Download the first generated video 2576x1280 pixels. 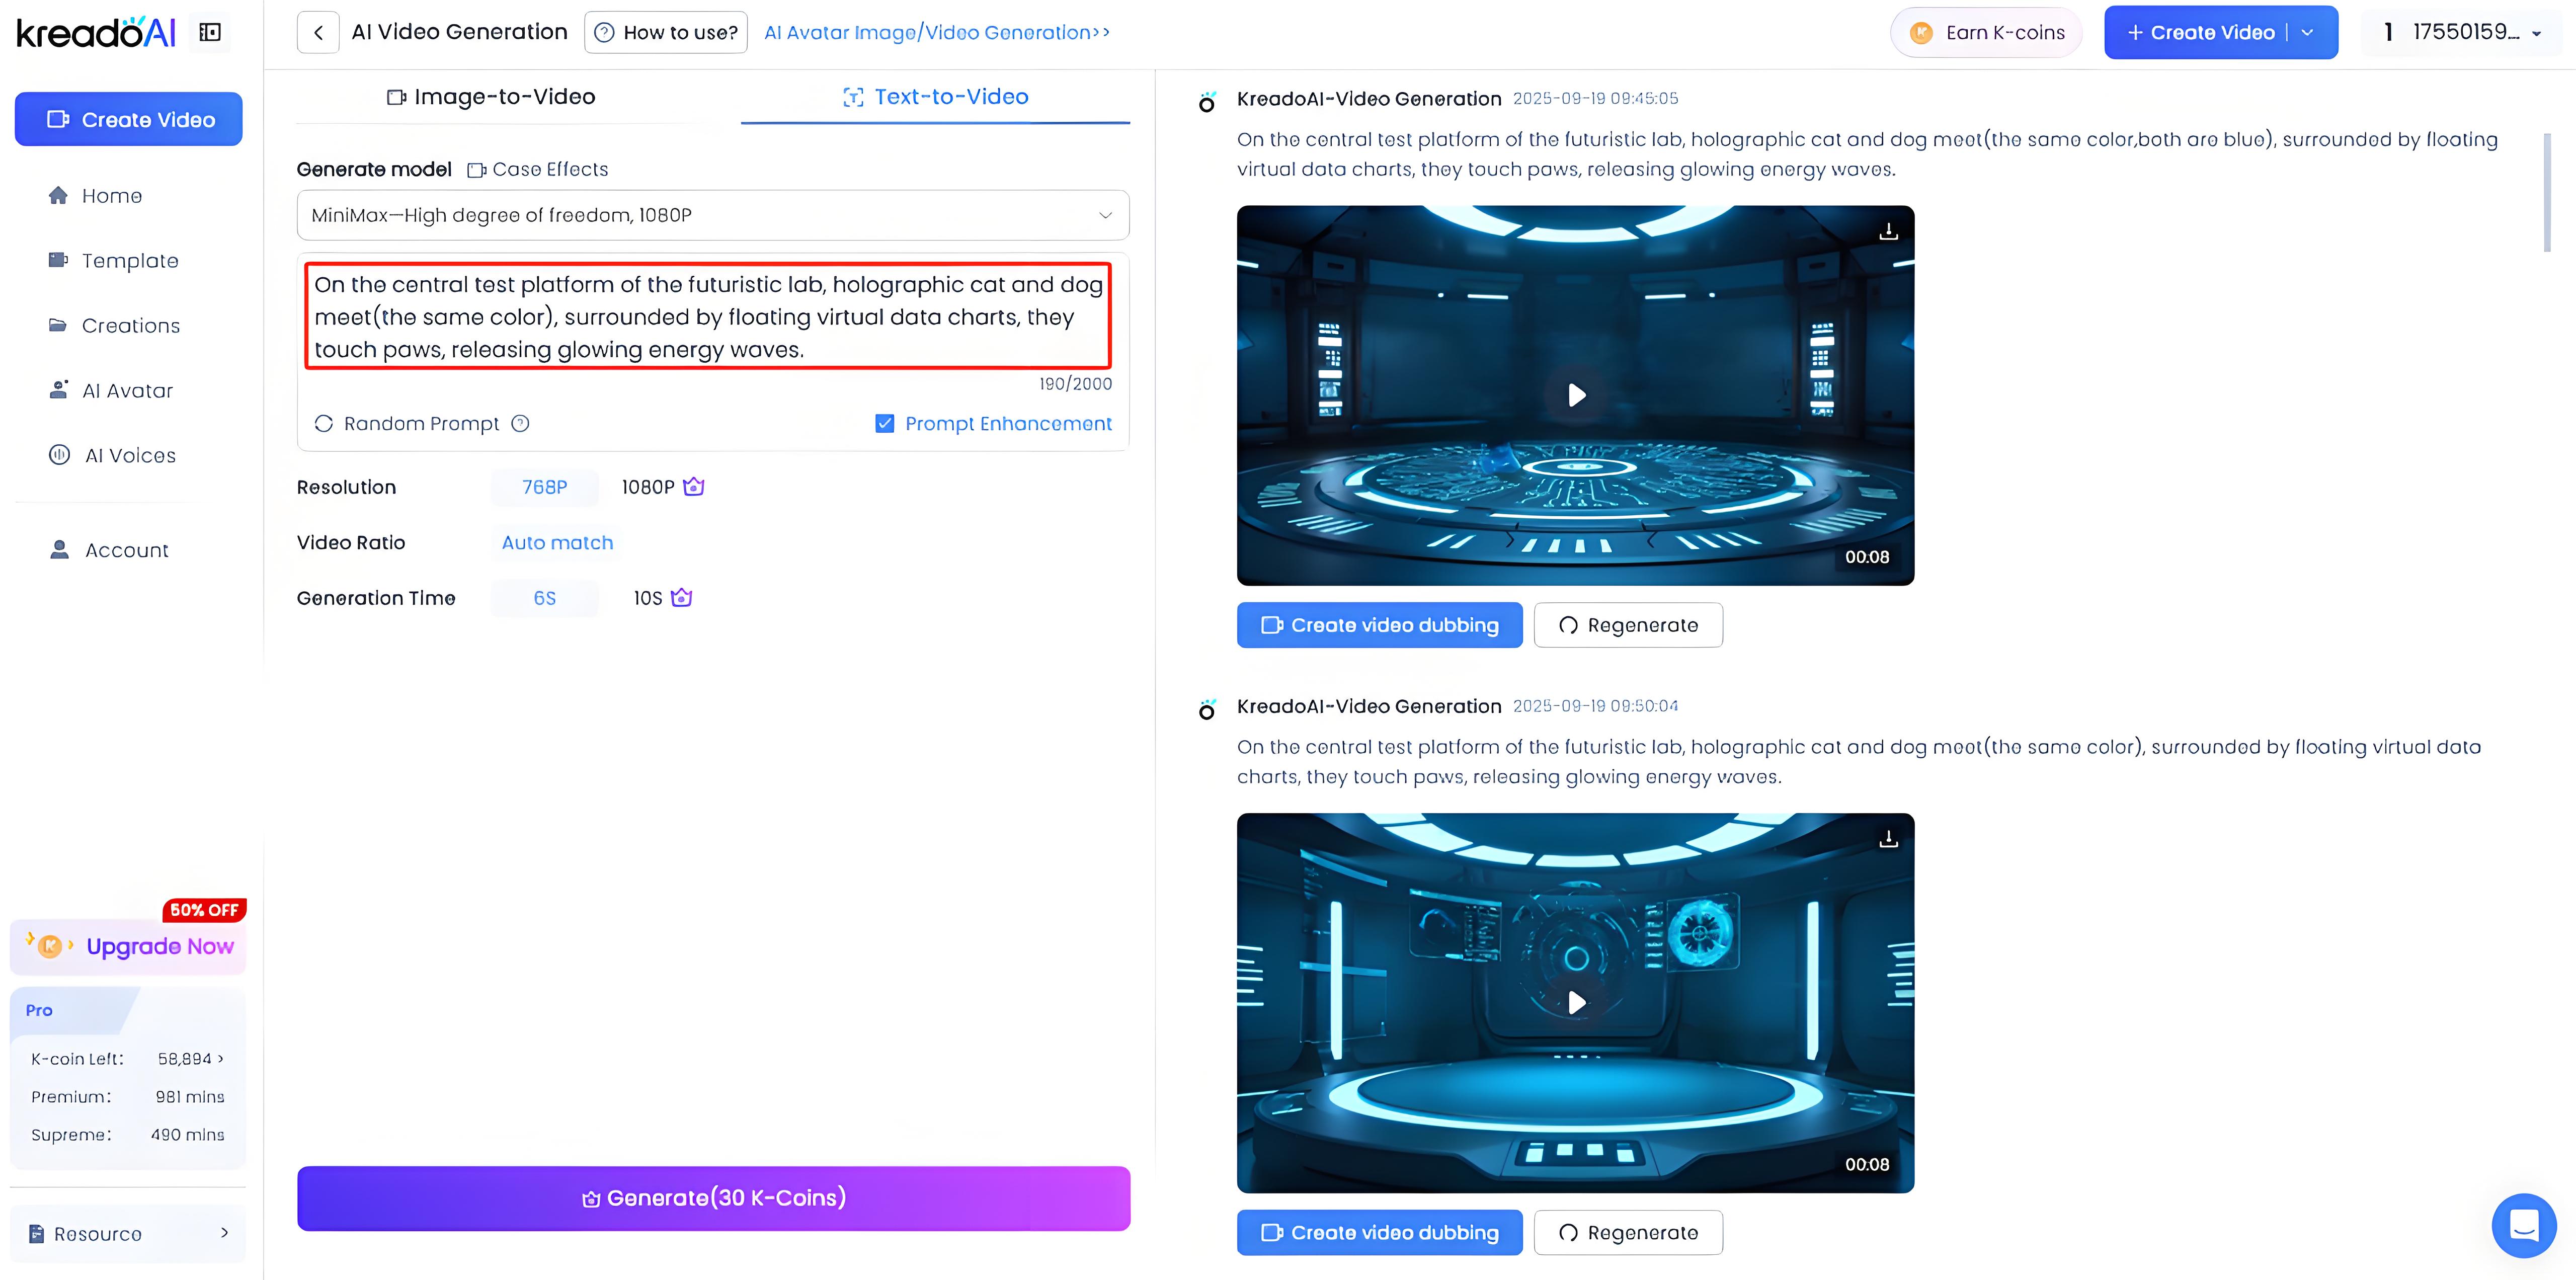point(1888,232)
